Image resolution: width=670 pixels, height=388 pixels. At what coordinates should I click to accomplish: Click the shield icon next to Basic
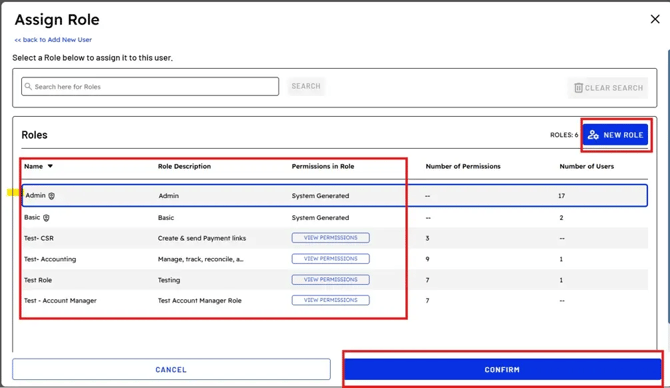[46, 218]
